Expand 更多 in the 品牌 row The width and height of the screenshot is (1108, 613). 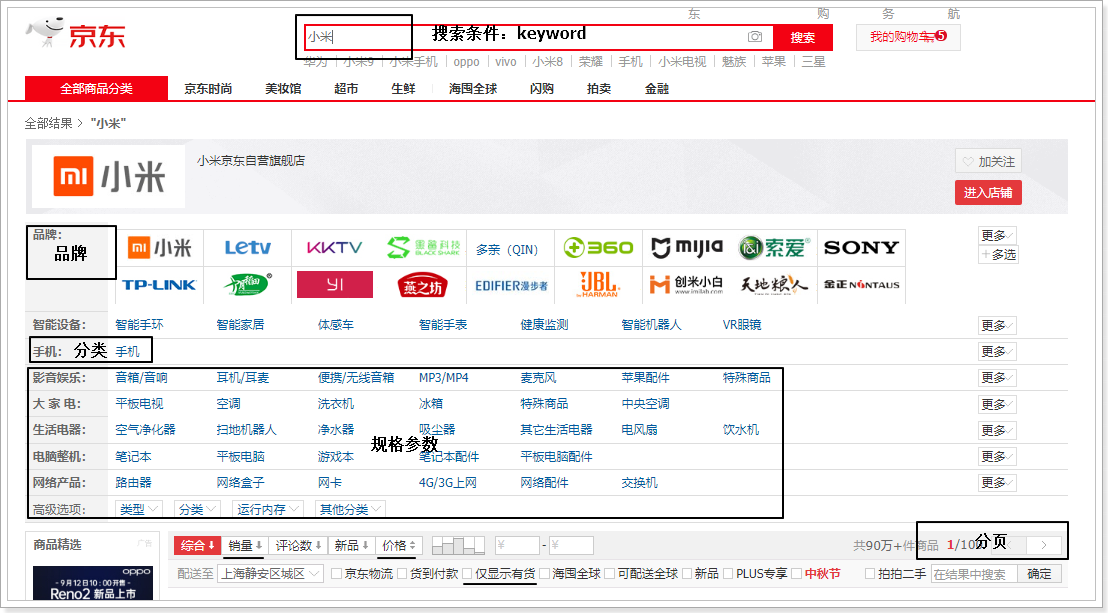(x=997, y=236)
